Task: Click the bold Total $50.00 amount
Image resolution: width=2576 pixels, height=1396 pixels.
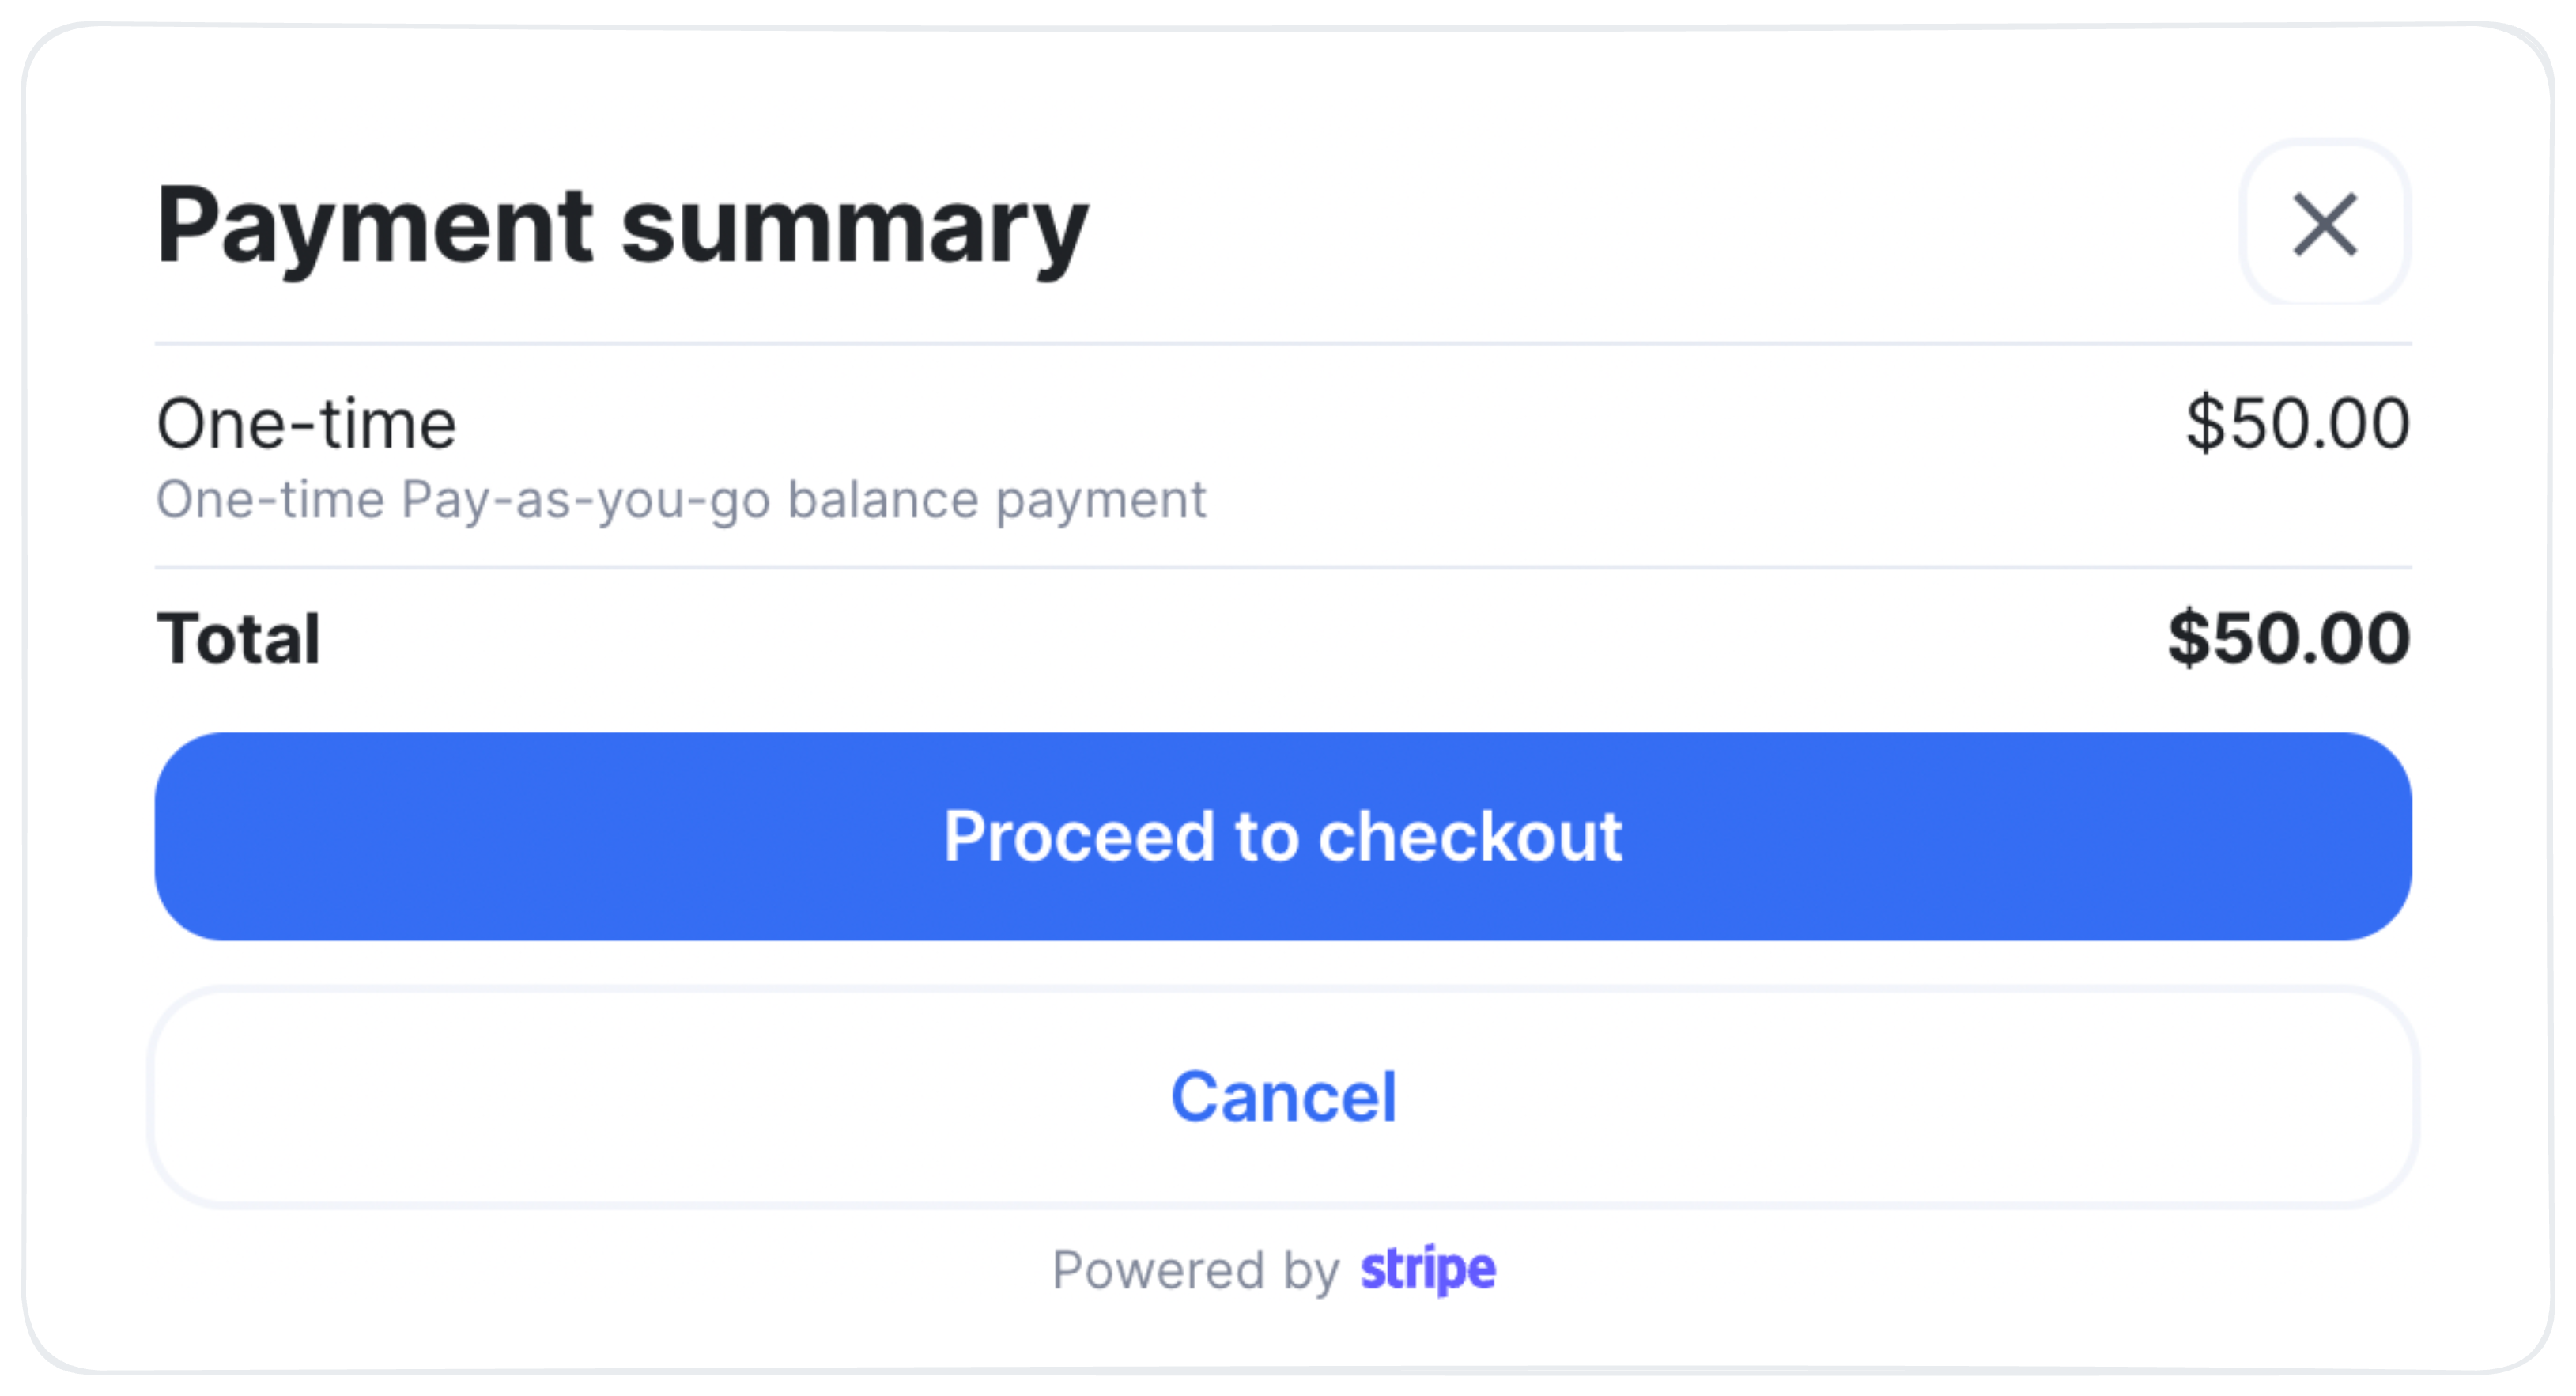Action: click(x=2288, y=638)
